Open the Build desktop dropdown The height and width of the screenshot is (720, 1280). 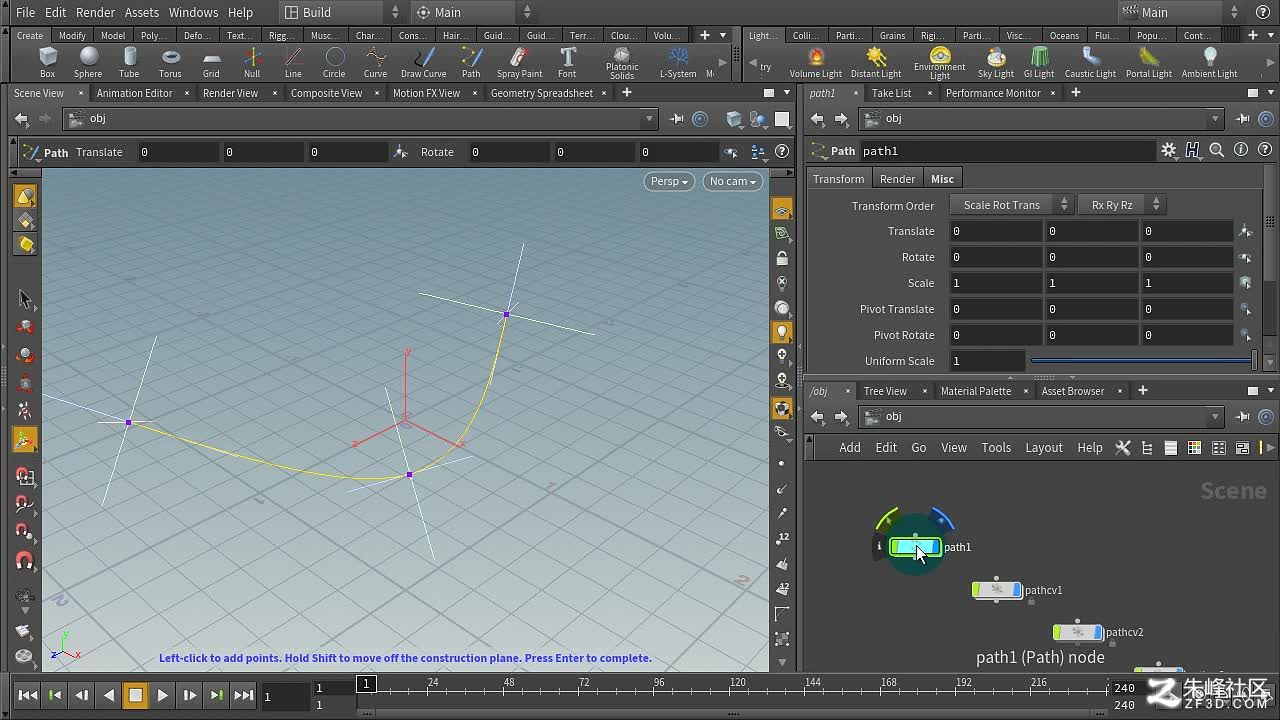(x=340, y=12)
